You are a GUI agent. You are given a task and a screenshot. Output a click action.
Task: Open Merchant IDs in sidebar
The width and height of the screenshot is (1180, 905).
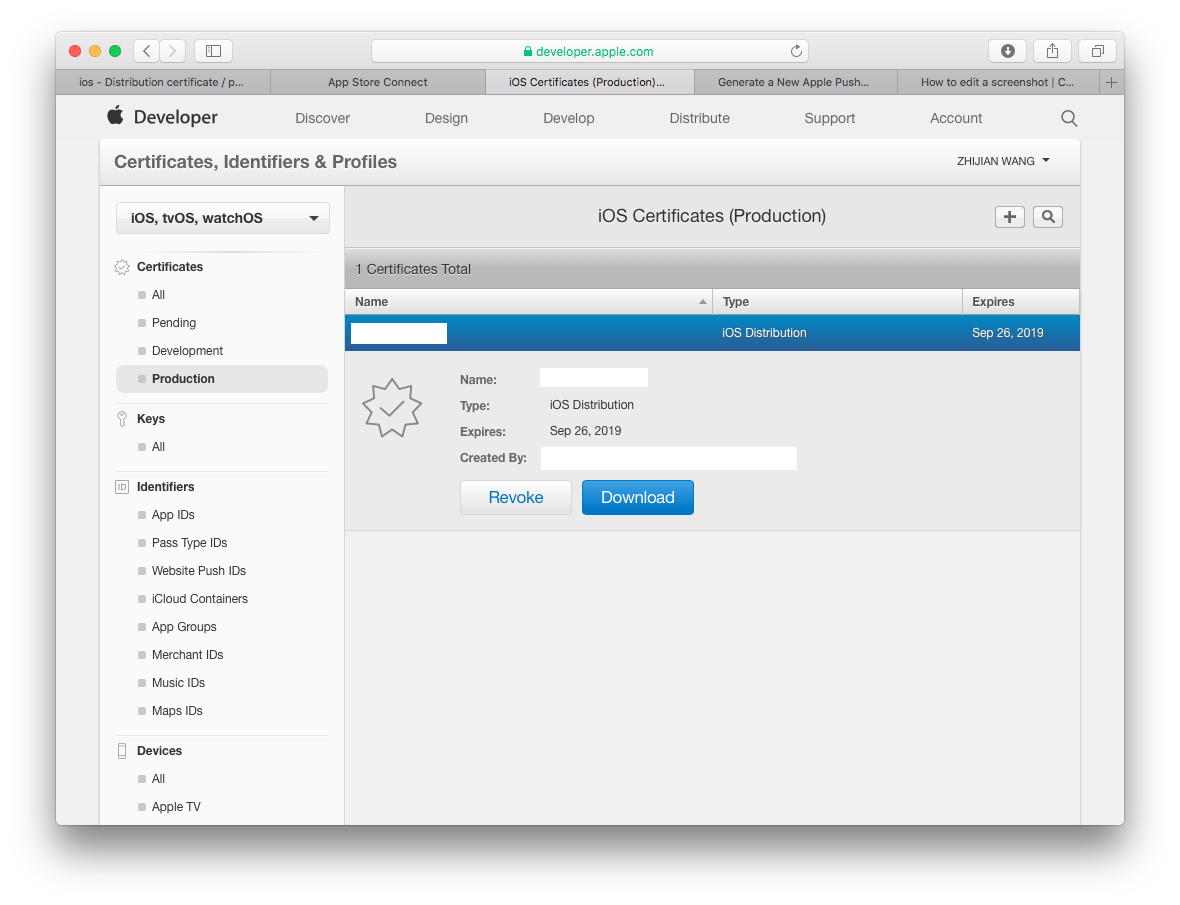[187, 654]
